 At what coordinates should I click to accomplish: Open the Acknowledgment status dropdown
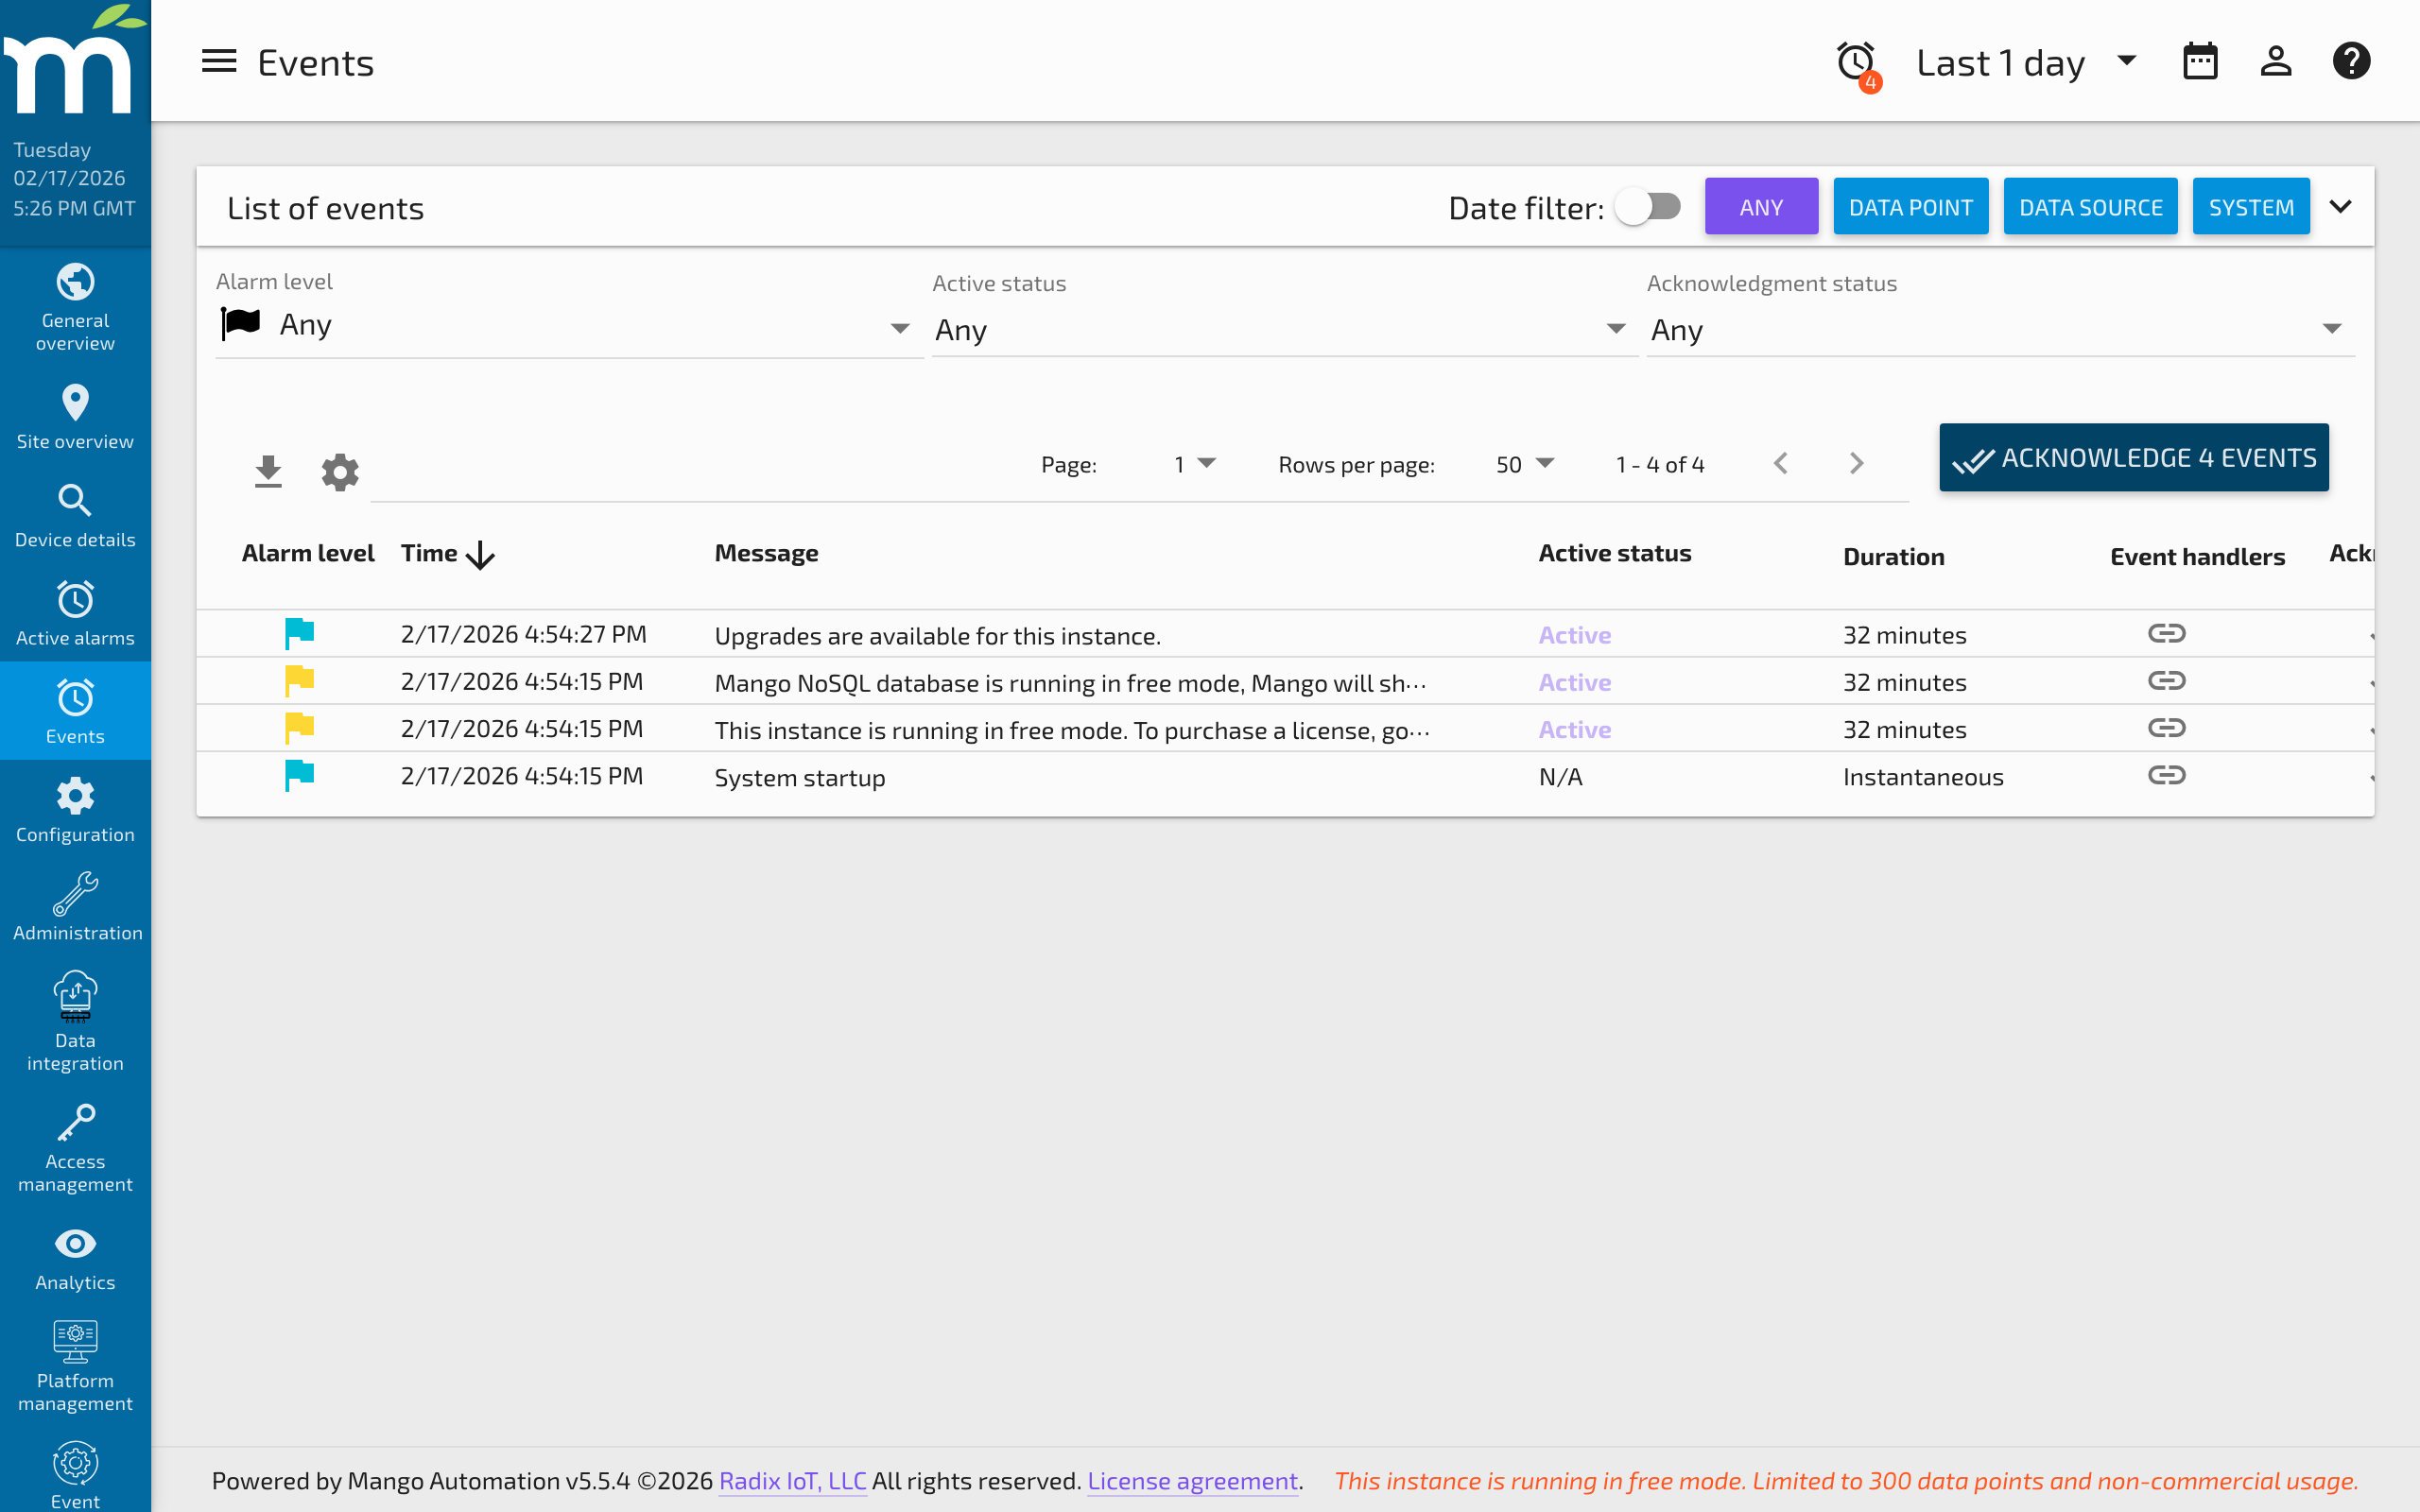(x=1998, y=329)
